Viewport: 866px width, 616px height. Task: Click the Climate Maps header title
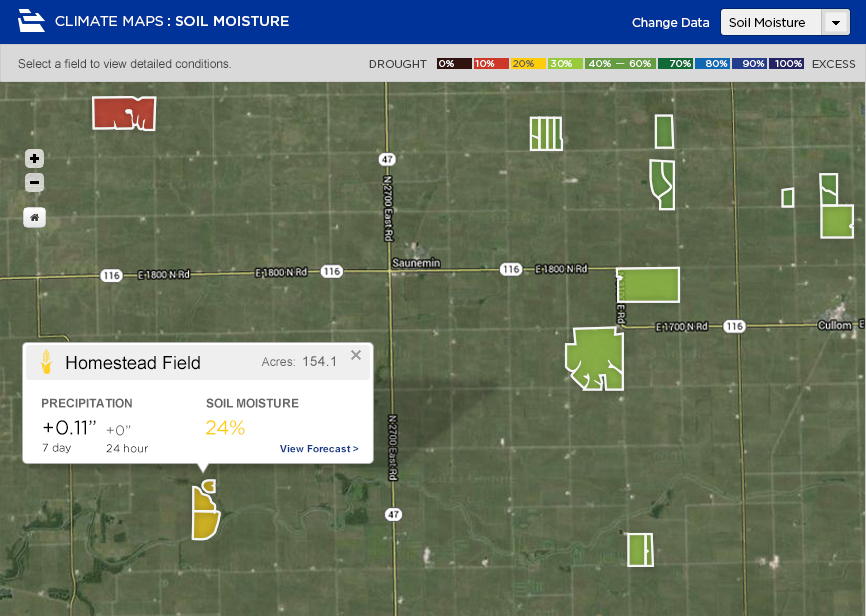tap(172, 21)
